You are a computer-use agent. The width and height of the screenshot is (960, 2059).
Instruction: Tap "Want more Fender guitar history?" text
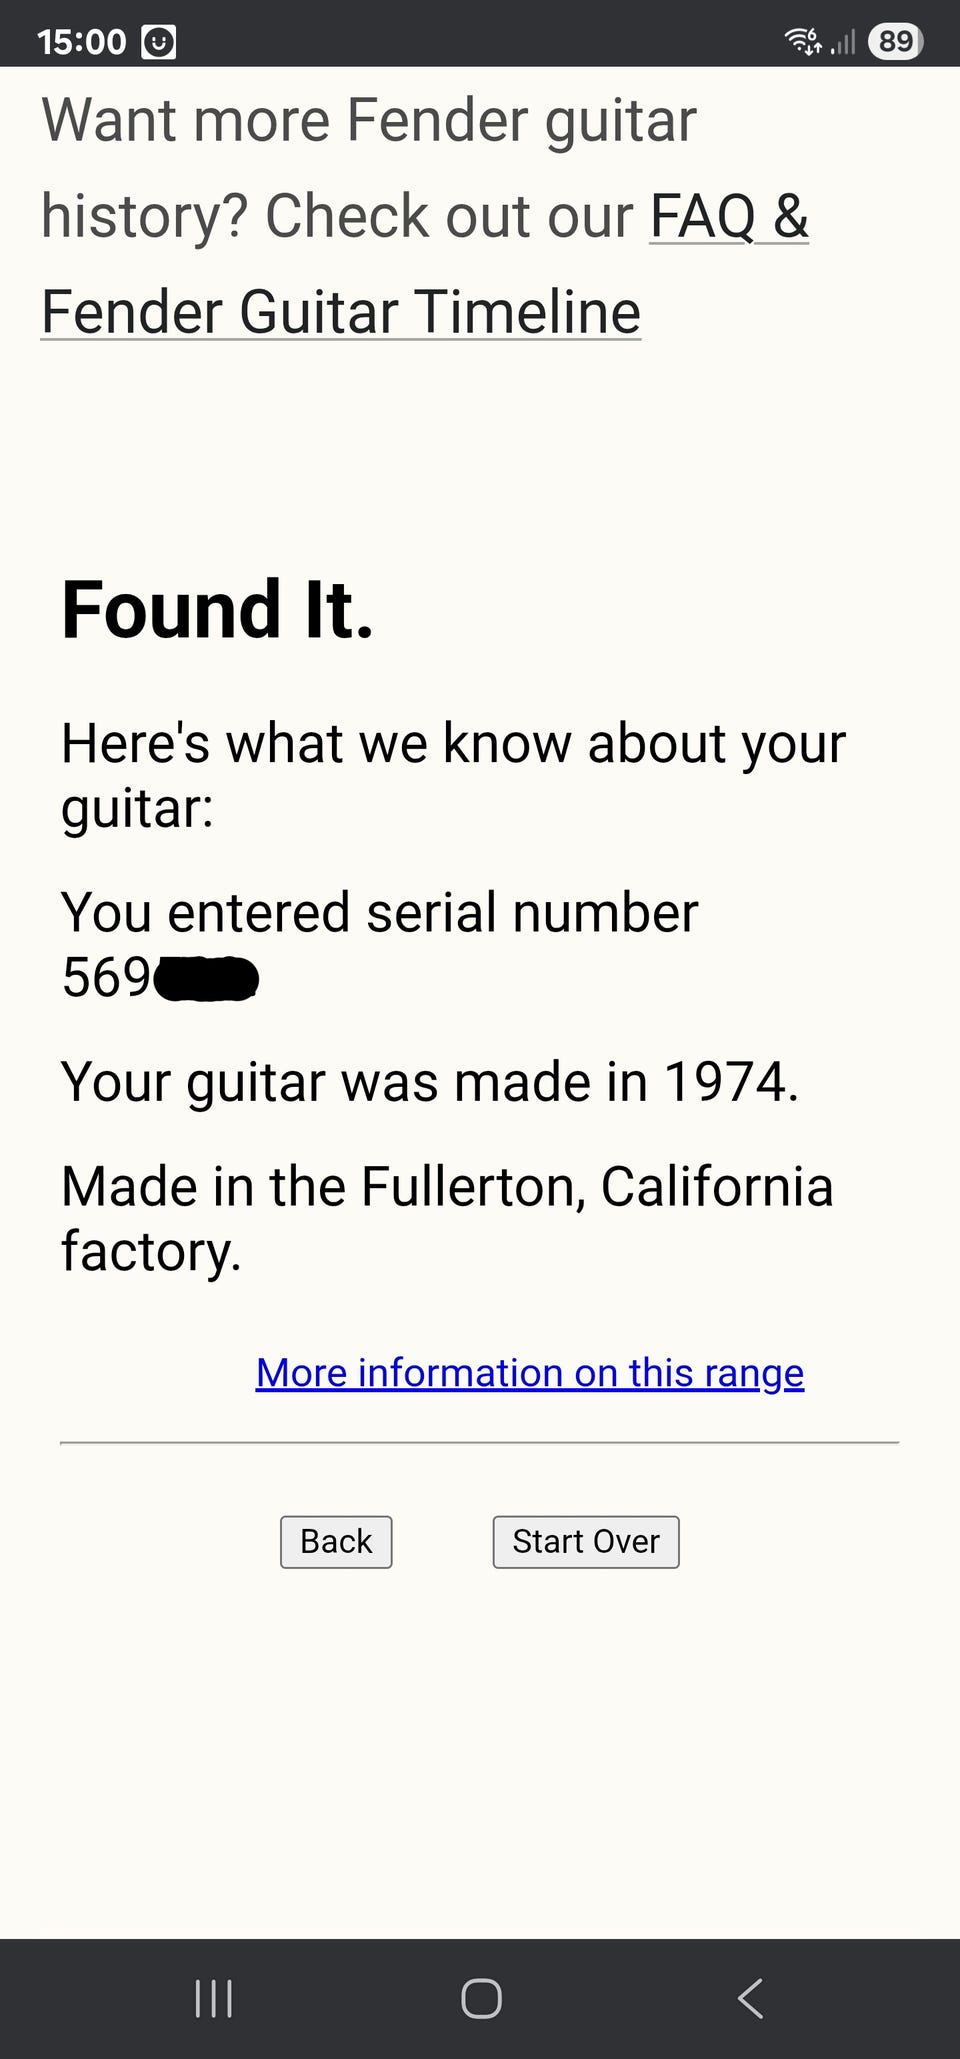pos(369,121)
